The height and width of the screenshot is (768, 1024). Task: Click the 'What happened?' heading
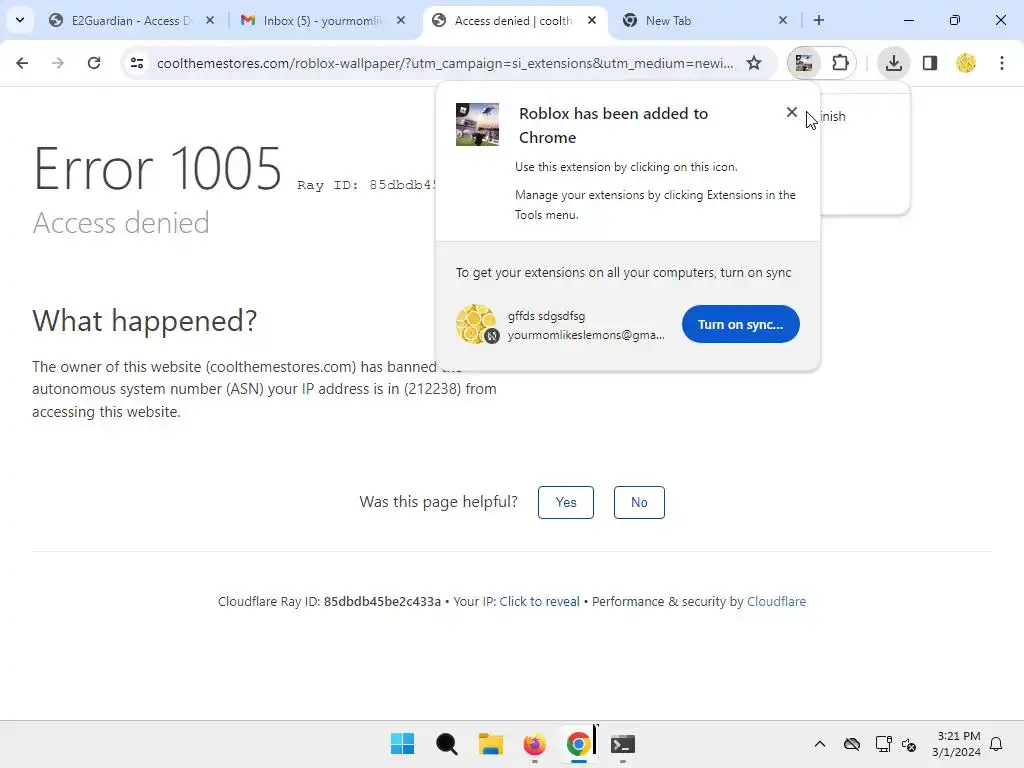click(145, 321)
